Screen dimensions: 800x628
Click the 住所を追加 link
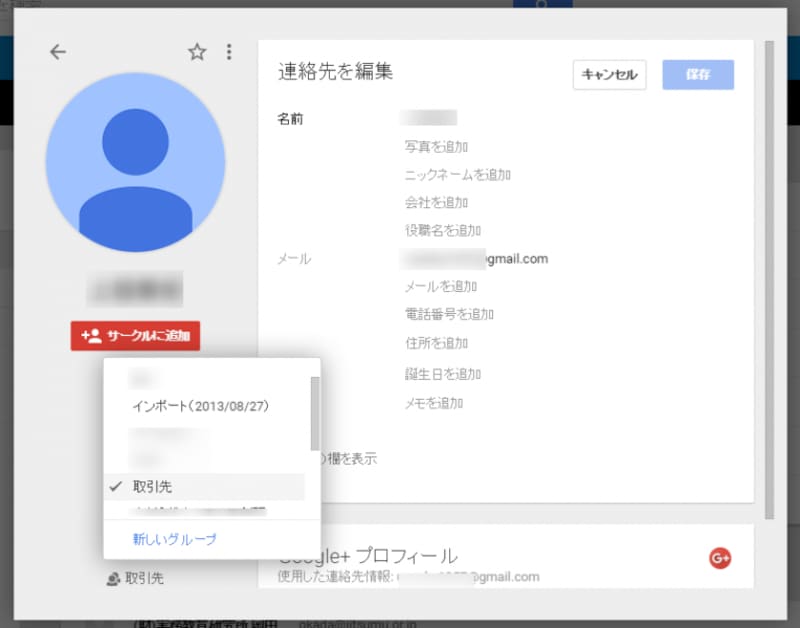tap(437, 343)
